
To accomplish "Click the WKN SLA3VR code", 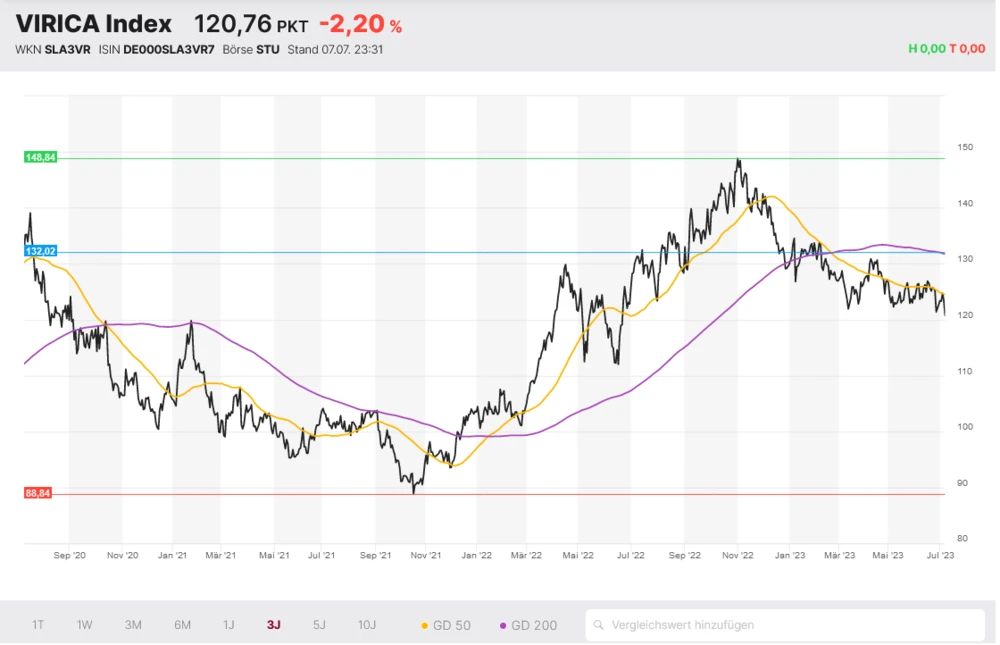I will tap(68, 49).
